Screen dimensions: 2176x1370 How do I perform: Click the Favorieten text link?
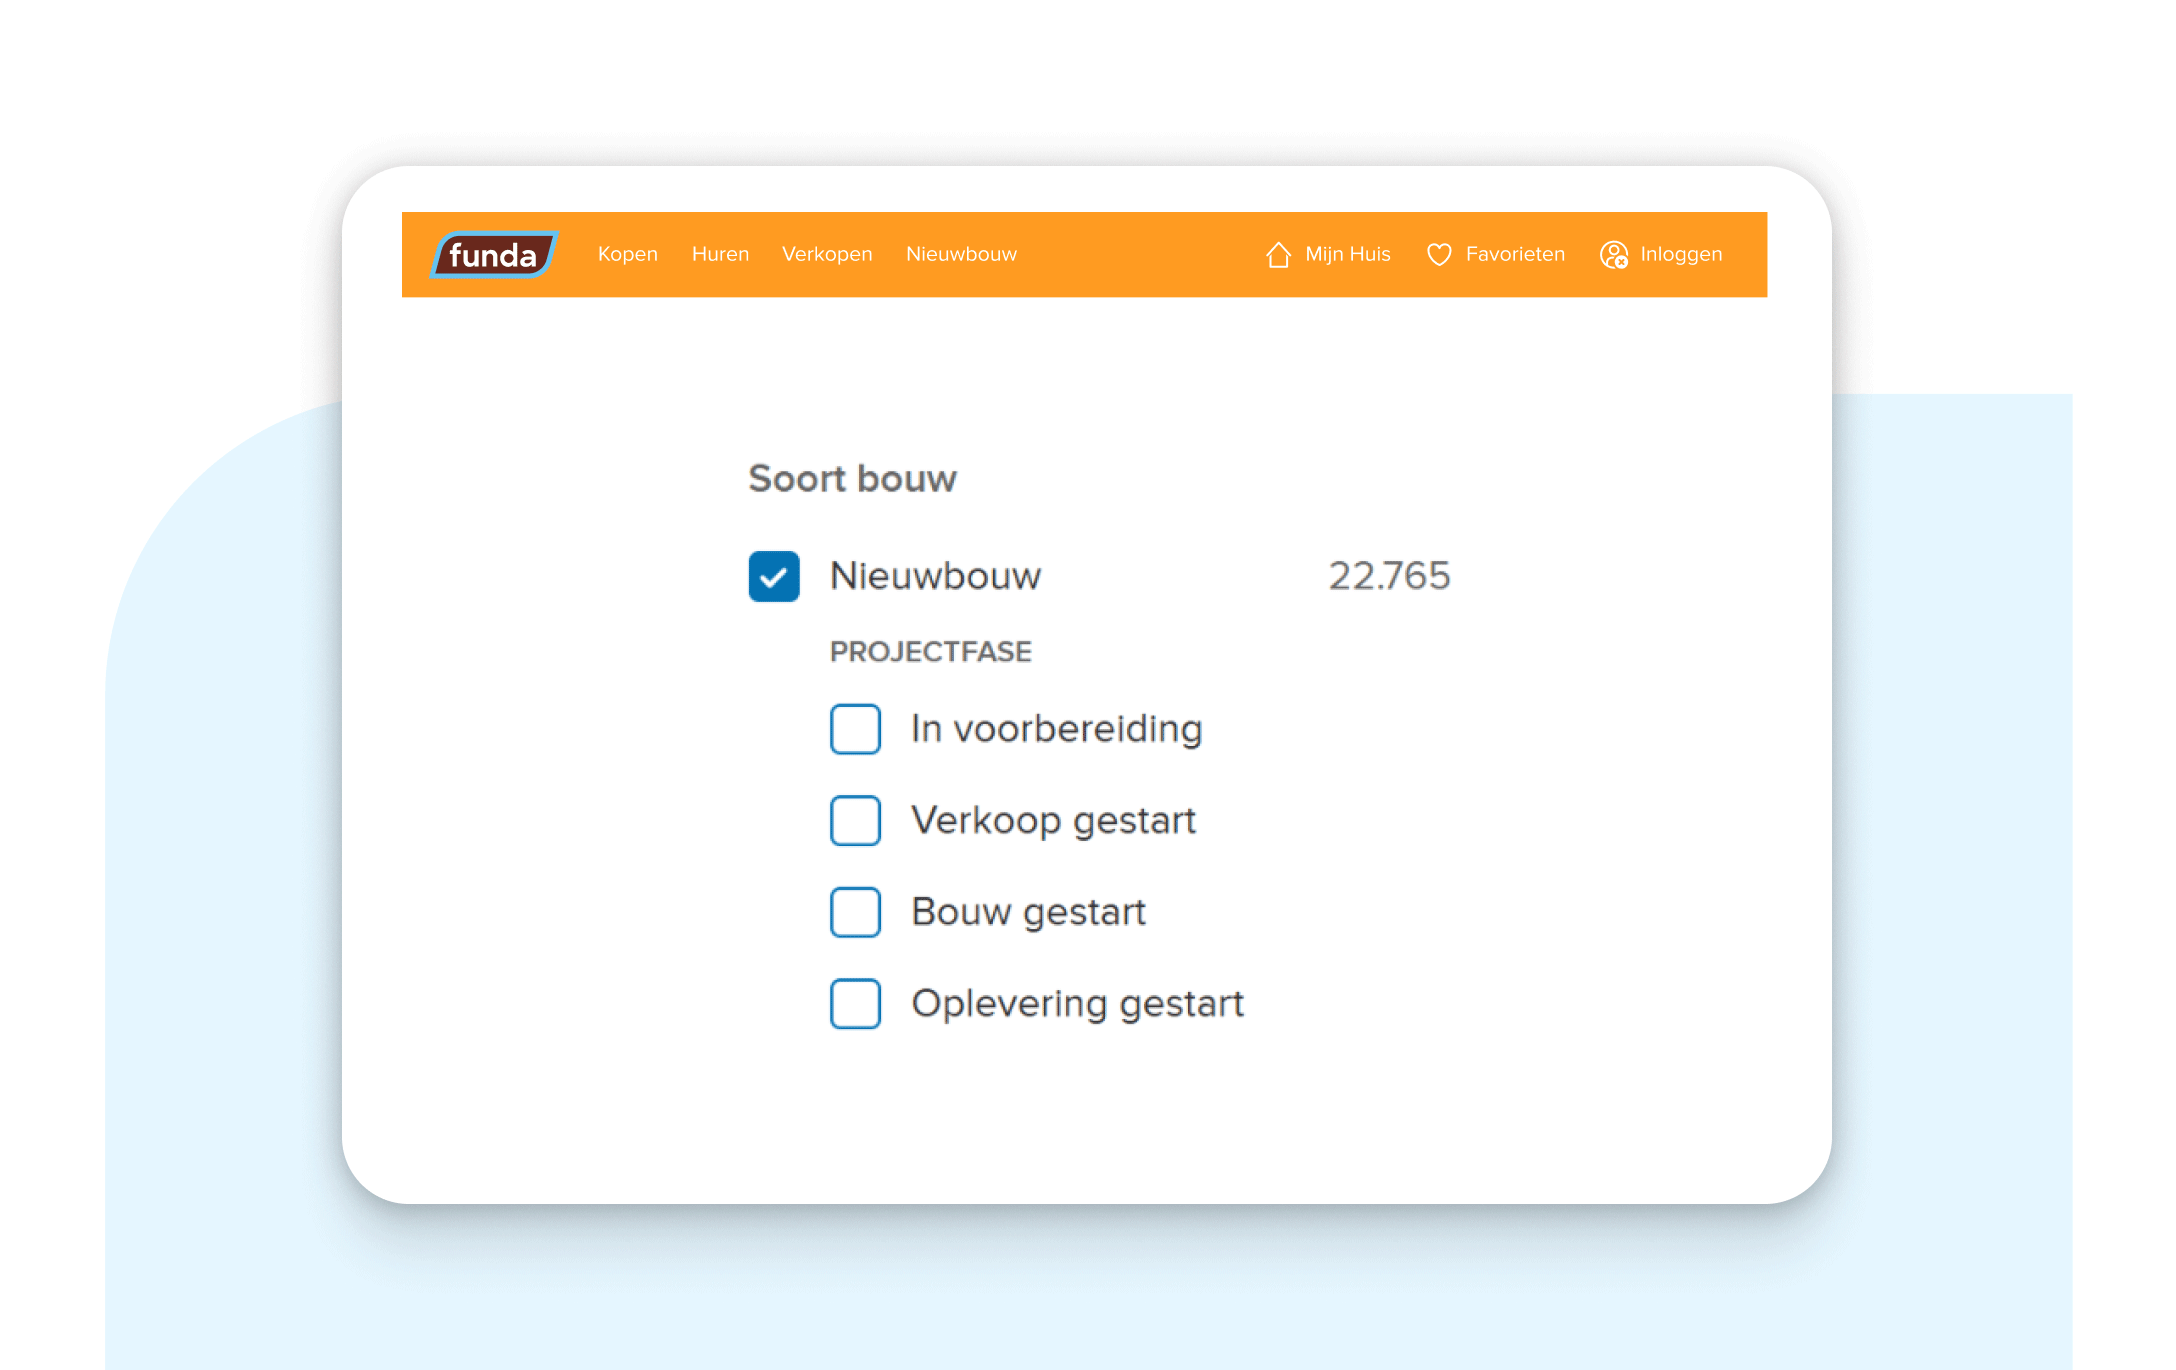(x=1514, y=254)
